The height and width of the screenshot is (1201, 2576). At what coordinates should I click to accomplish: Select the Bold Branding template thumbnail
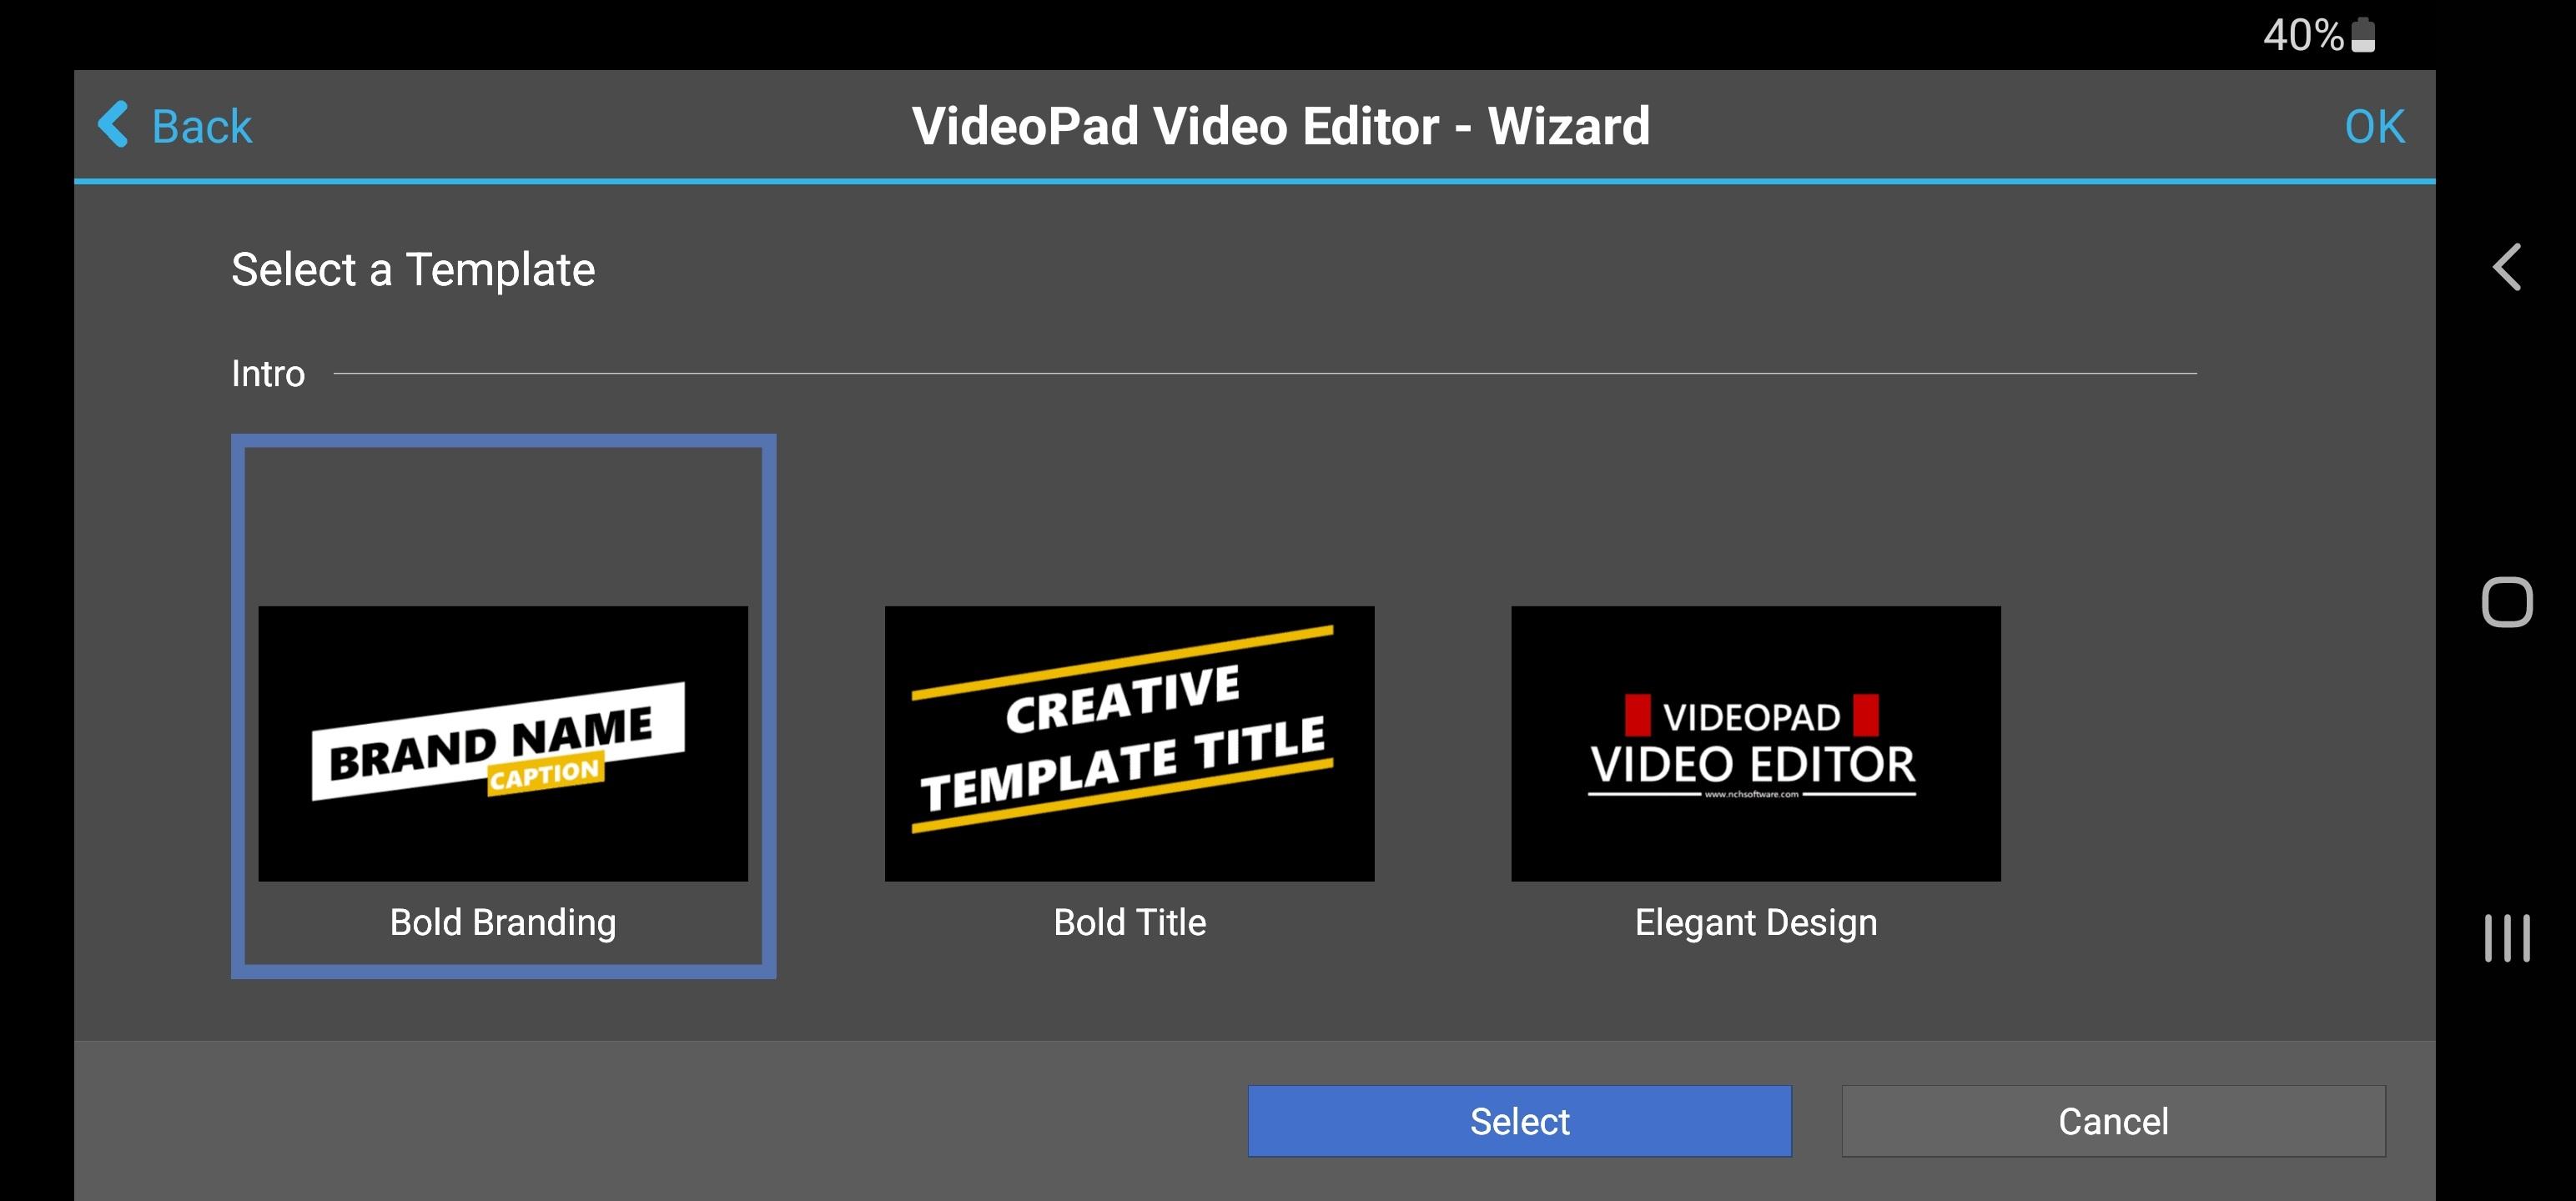coord(503,743)
